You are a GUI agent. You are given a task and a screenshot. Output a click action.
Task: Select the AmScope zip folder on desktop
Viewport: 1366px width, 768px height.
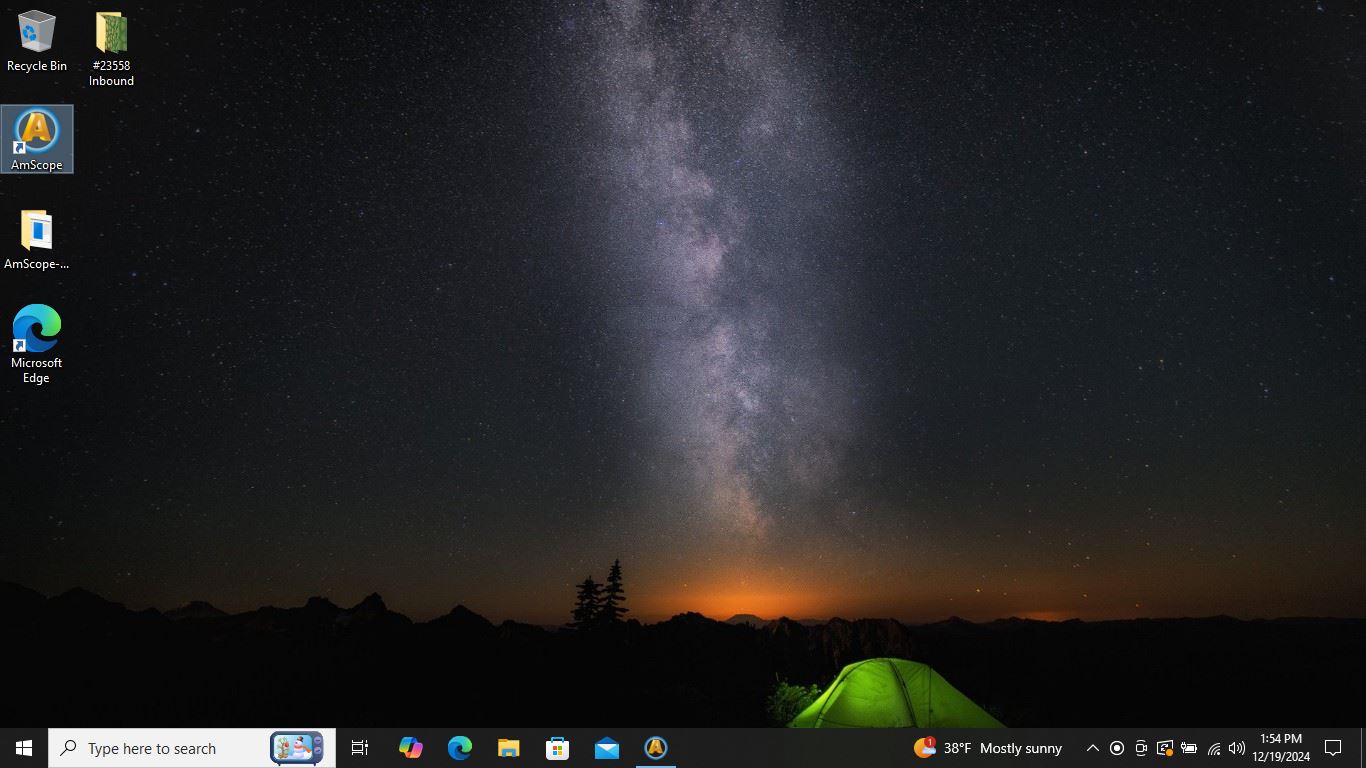(37, 238)
